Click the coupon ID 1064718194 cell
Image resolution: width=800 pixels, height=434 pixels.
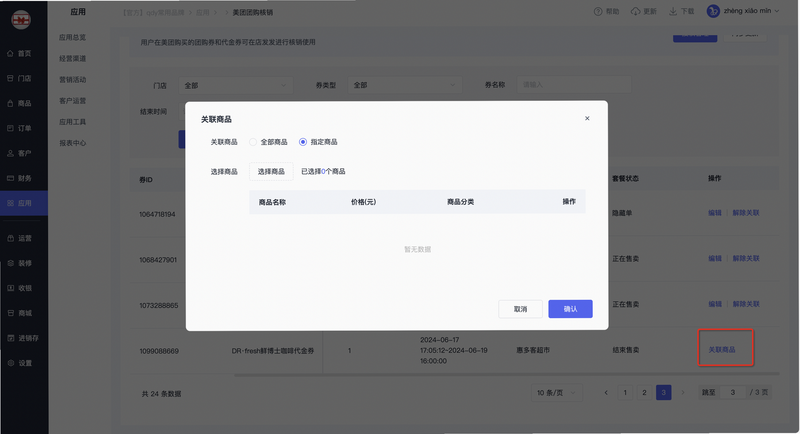point(157,215)
